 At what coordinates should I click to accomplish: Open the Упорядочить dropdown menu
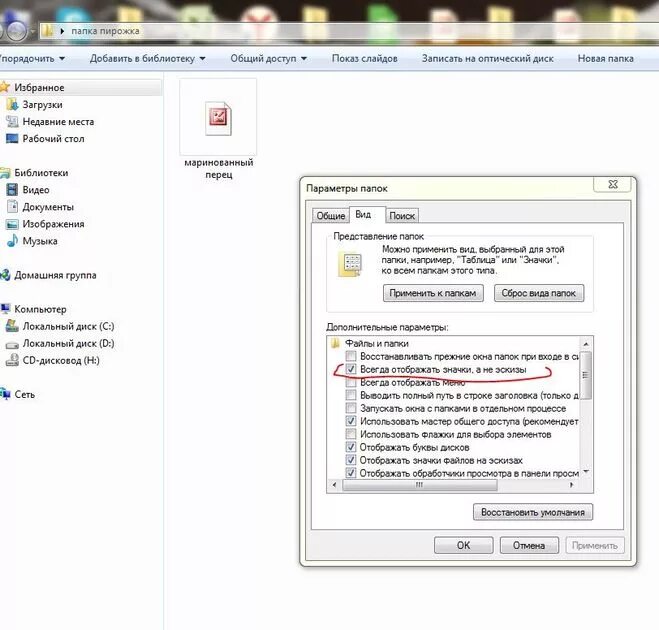pos(33,58)
